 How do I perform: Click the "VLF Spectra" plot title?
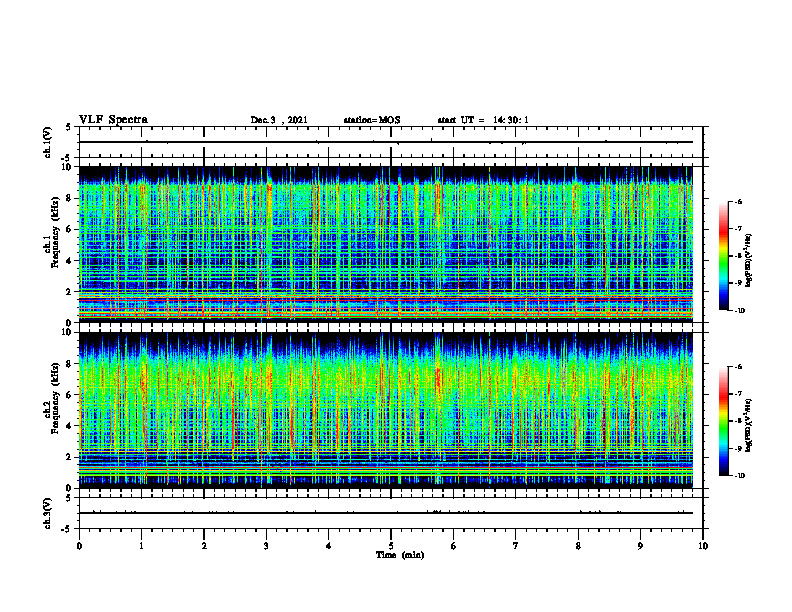click(113, 120)
